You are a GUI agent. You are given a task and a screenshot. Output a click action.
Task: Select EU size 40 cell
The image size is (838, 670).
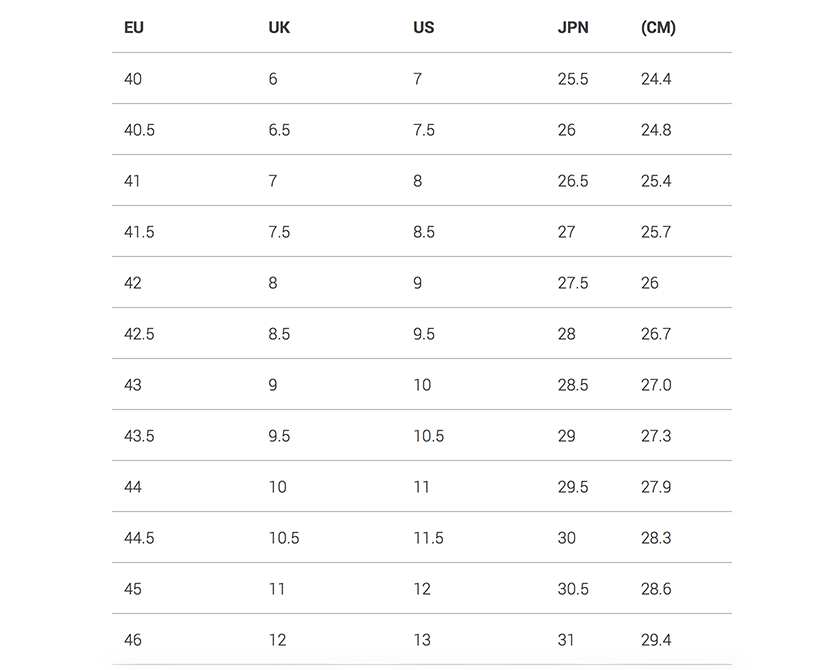click(x=133, y=79)
